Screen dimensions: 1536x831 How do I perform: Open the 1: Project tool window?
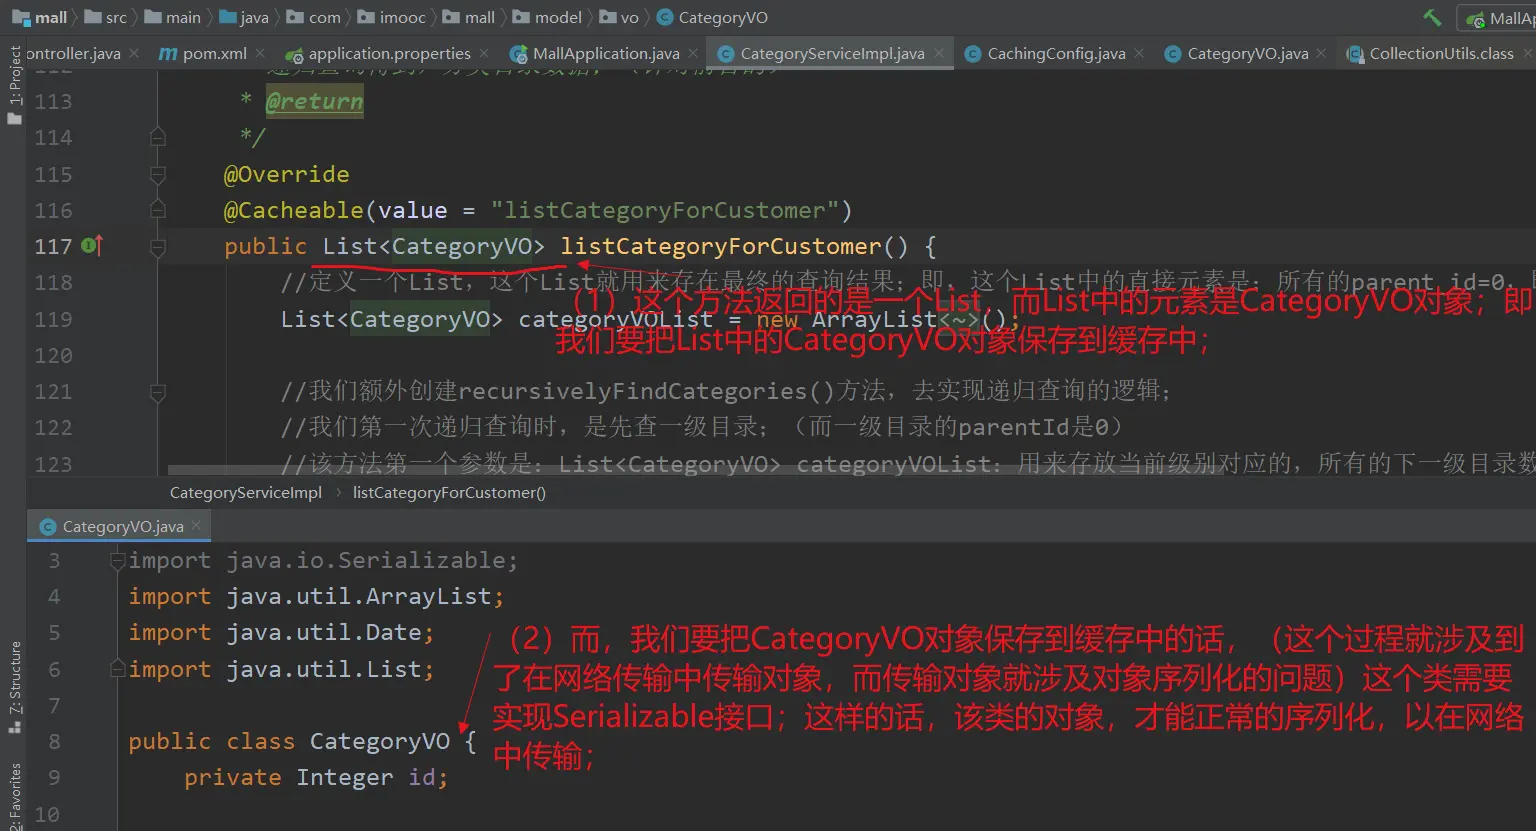tap(14, 85)
